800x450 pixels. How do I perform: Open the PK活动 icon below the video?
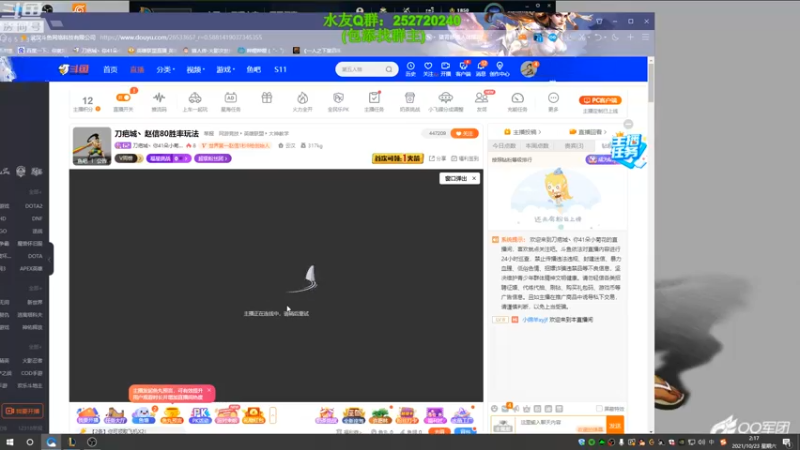click(199, 415)
